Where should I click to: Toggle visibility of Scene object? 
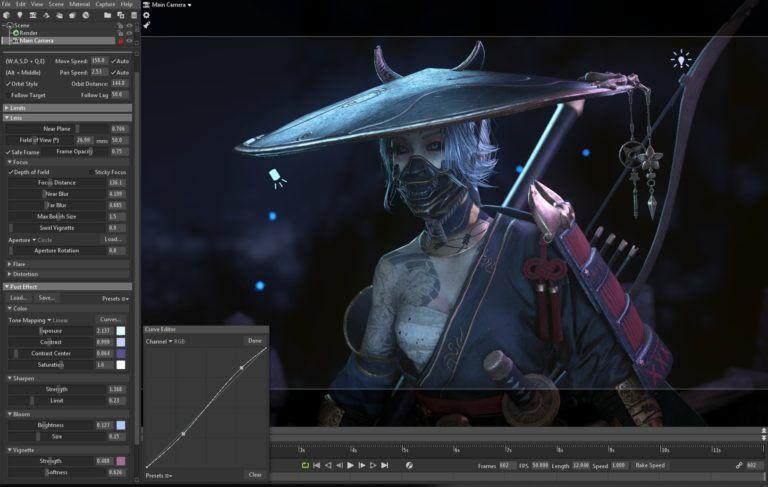pyautogui.click(x=130, y=25)
